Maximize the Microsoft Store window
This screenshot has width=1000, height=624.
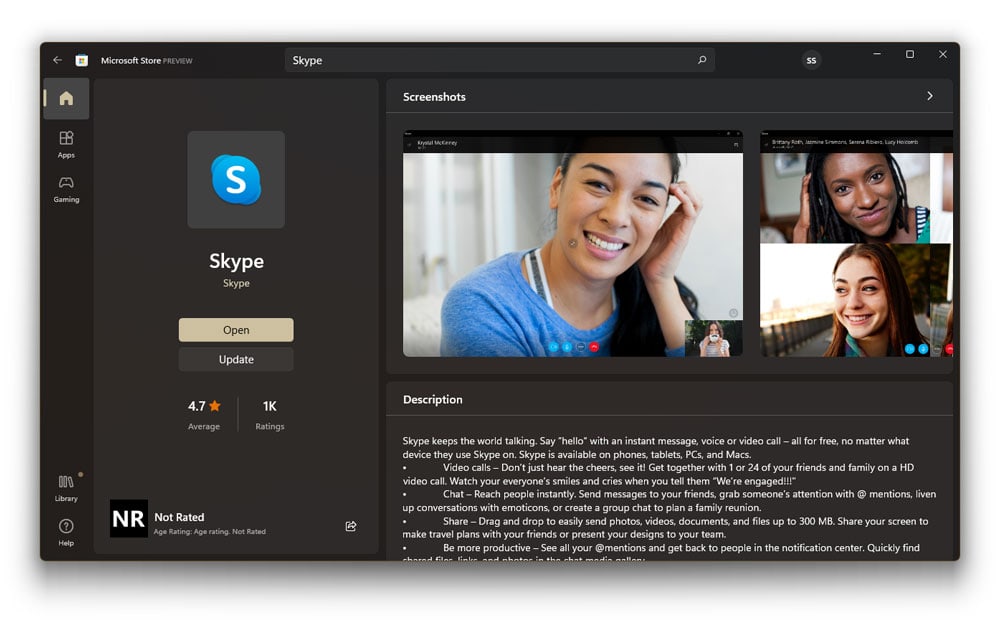910,54
